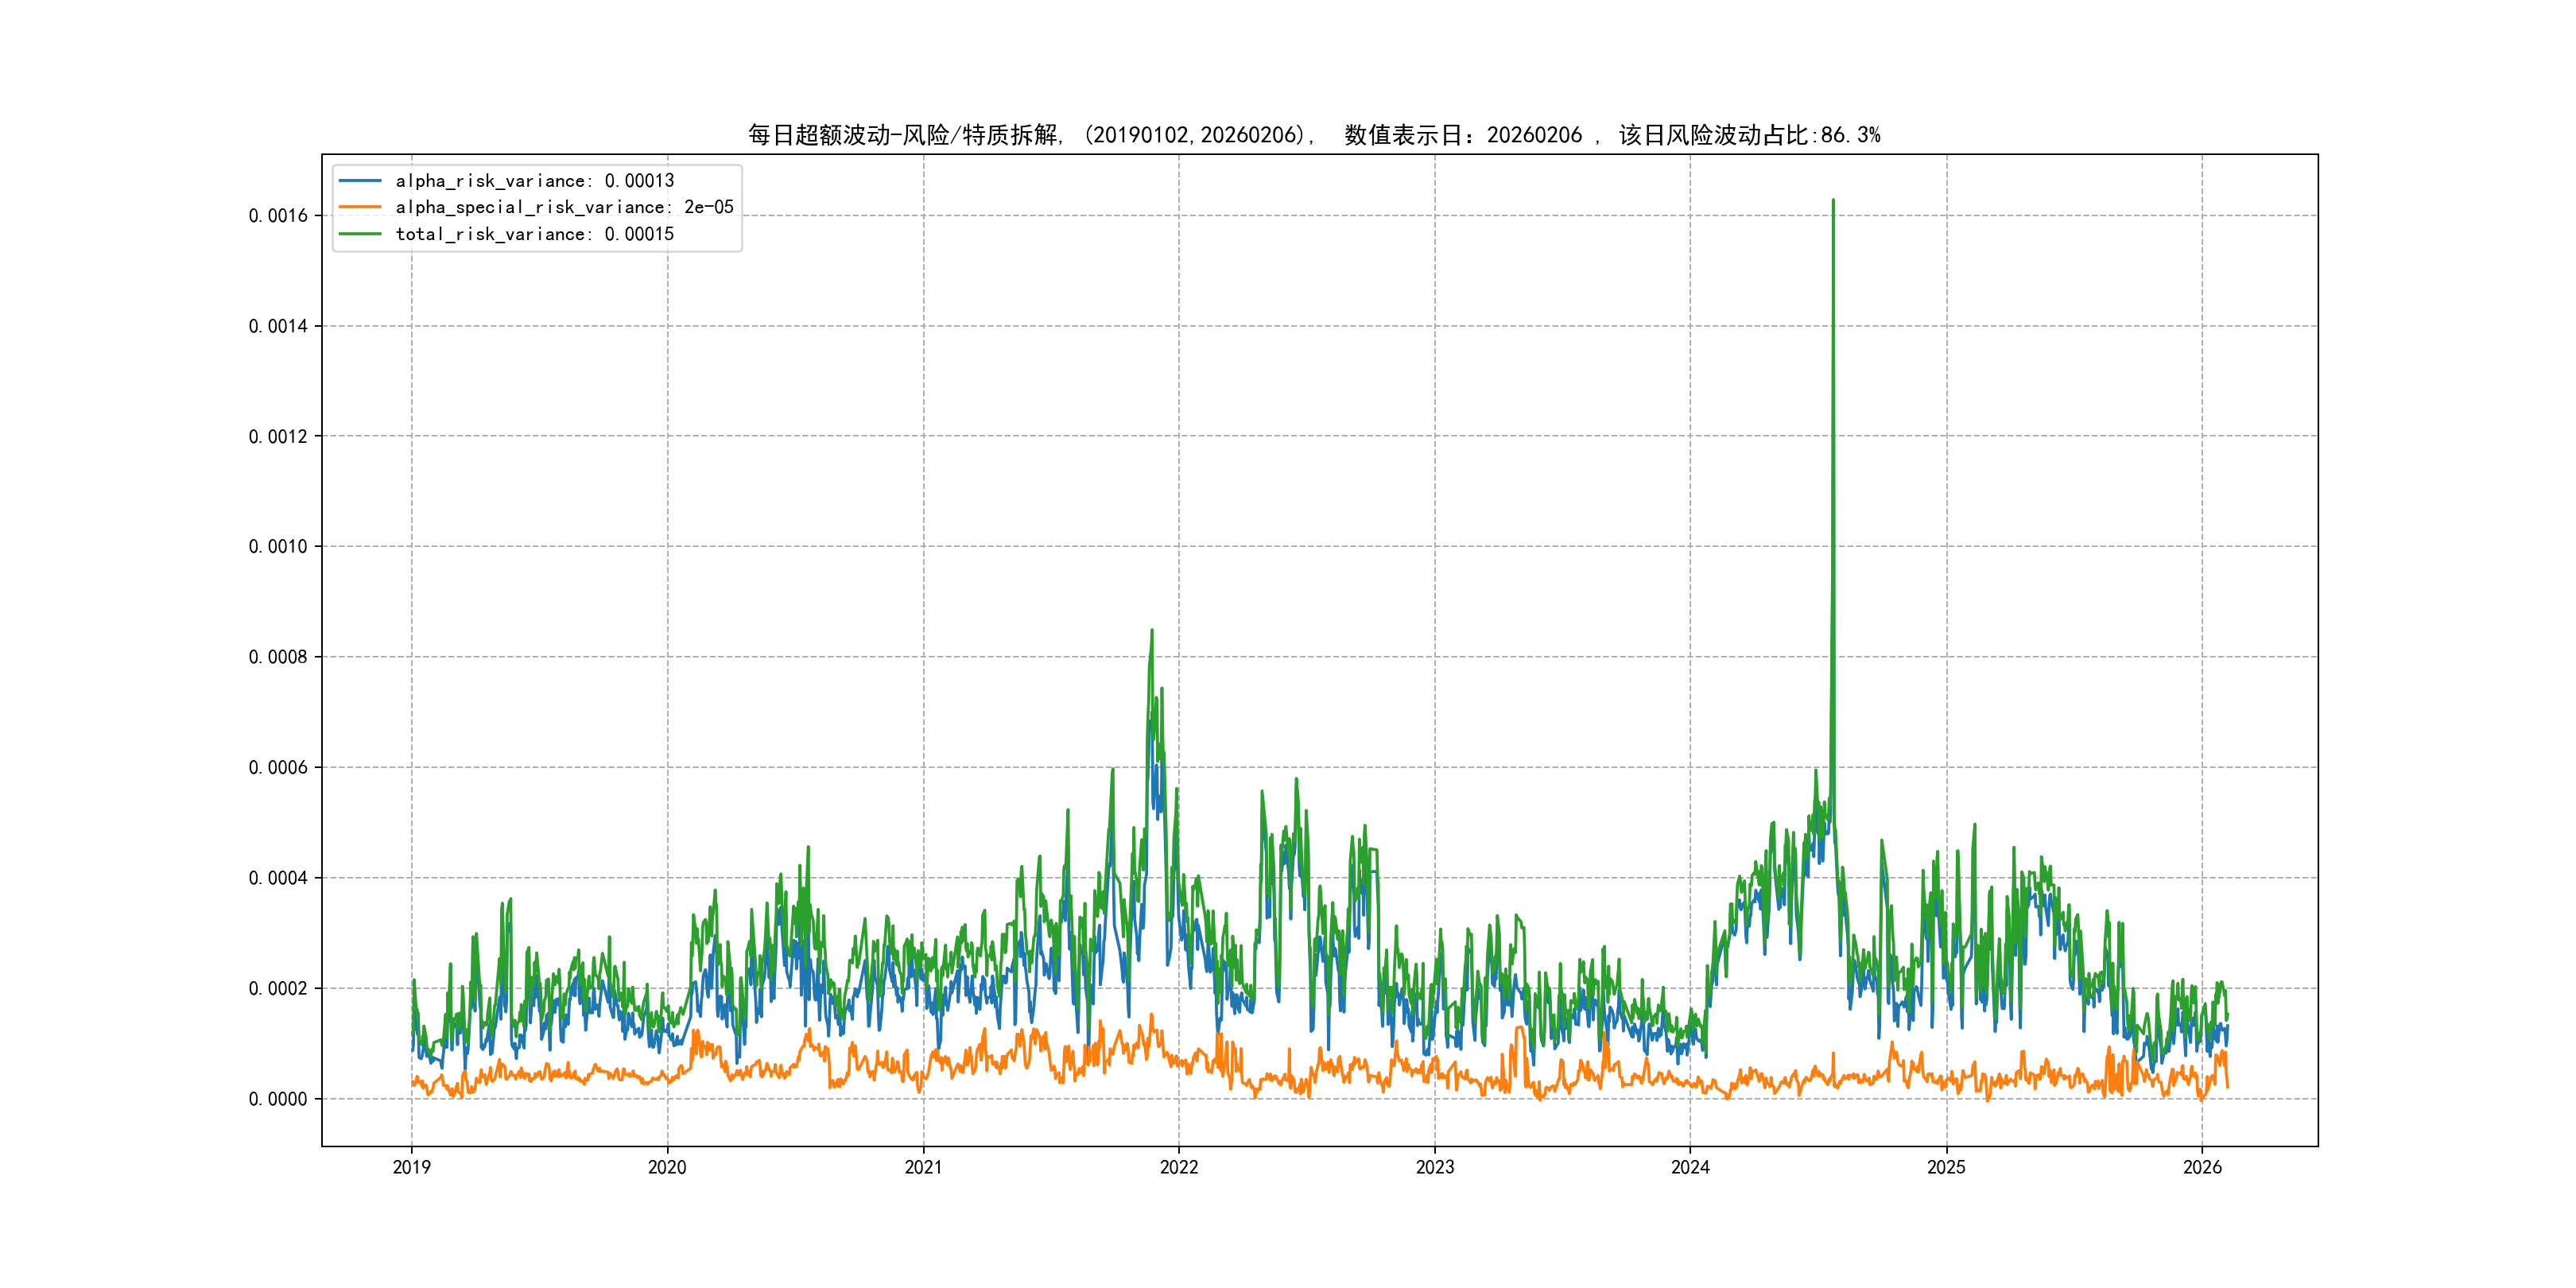This screenshot has width=2576, height=1288.
Task: Select the alpha_special_risk_variance legend label
Action: click(x=564, y=207)
